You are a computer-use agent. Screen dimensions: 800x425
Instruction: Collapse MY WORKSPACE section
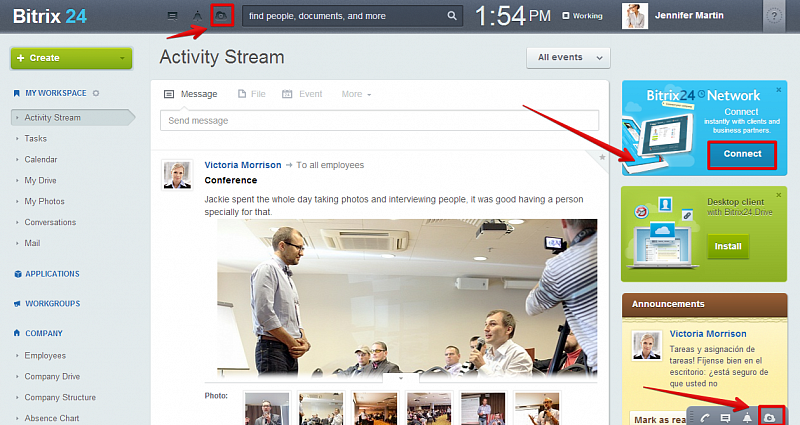(56, 93)
